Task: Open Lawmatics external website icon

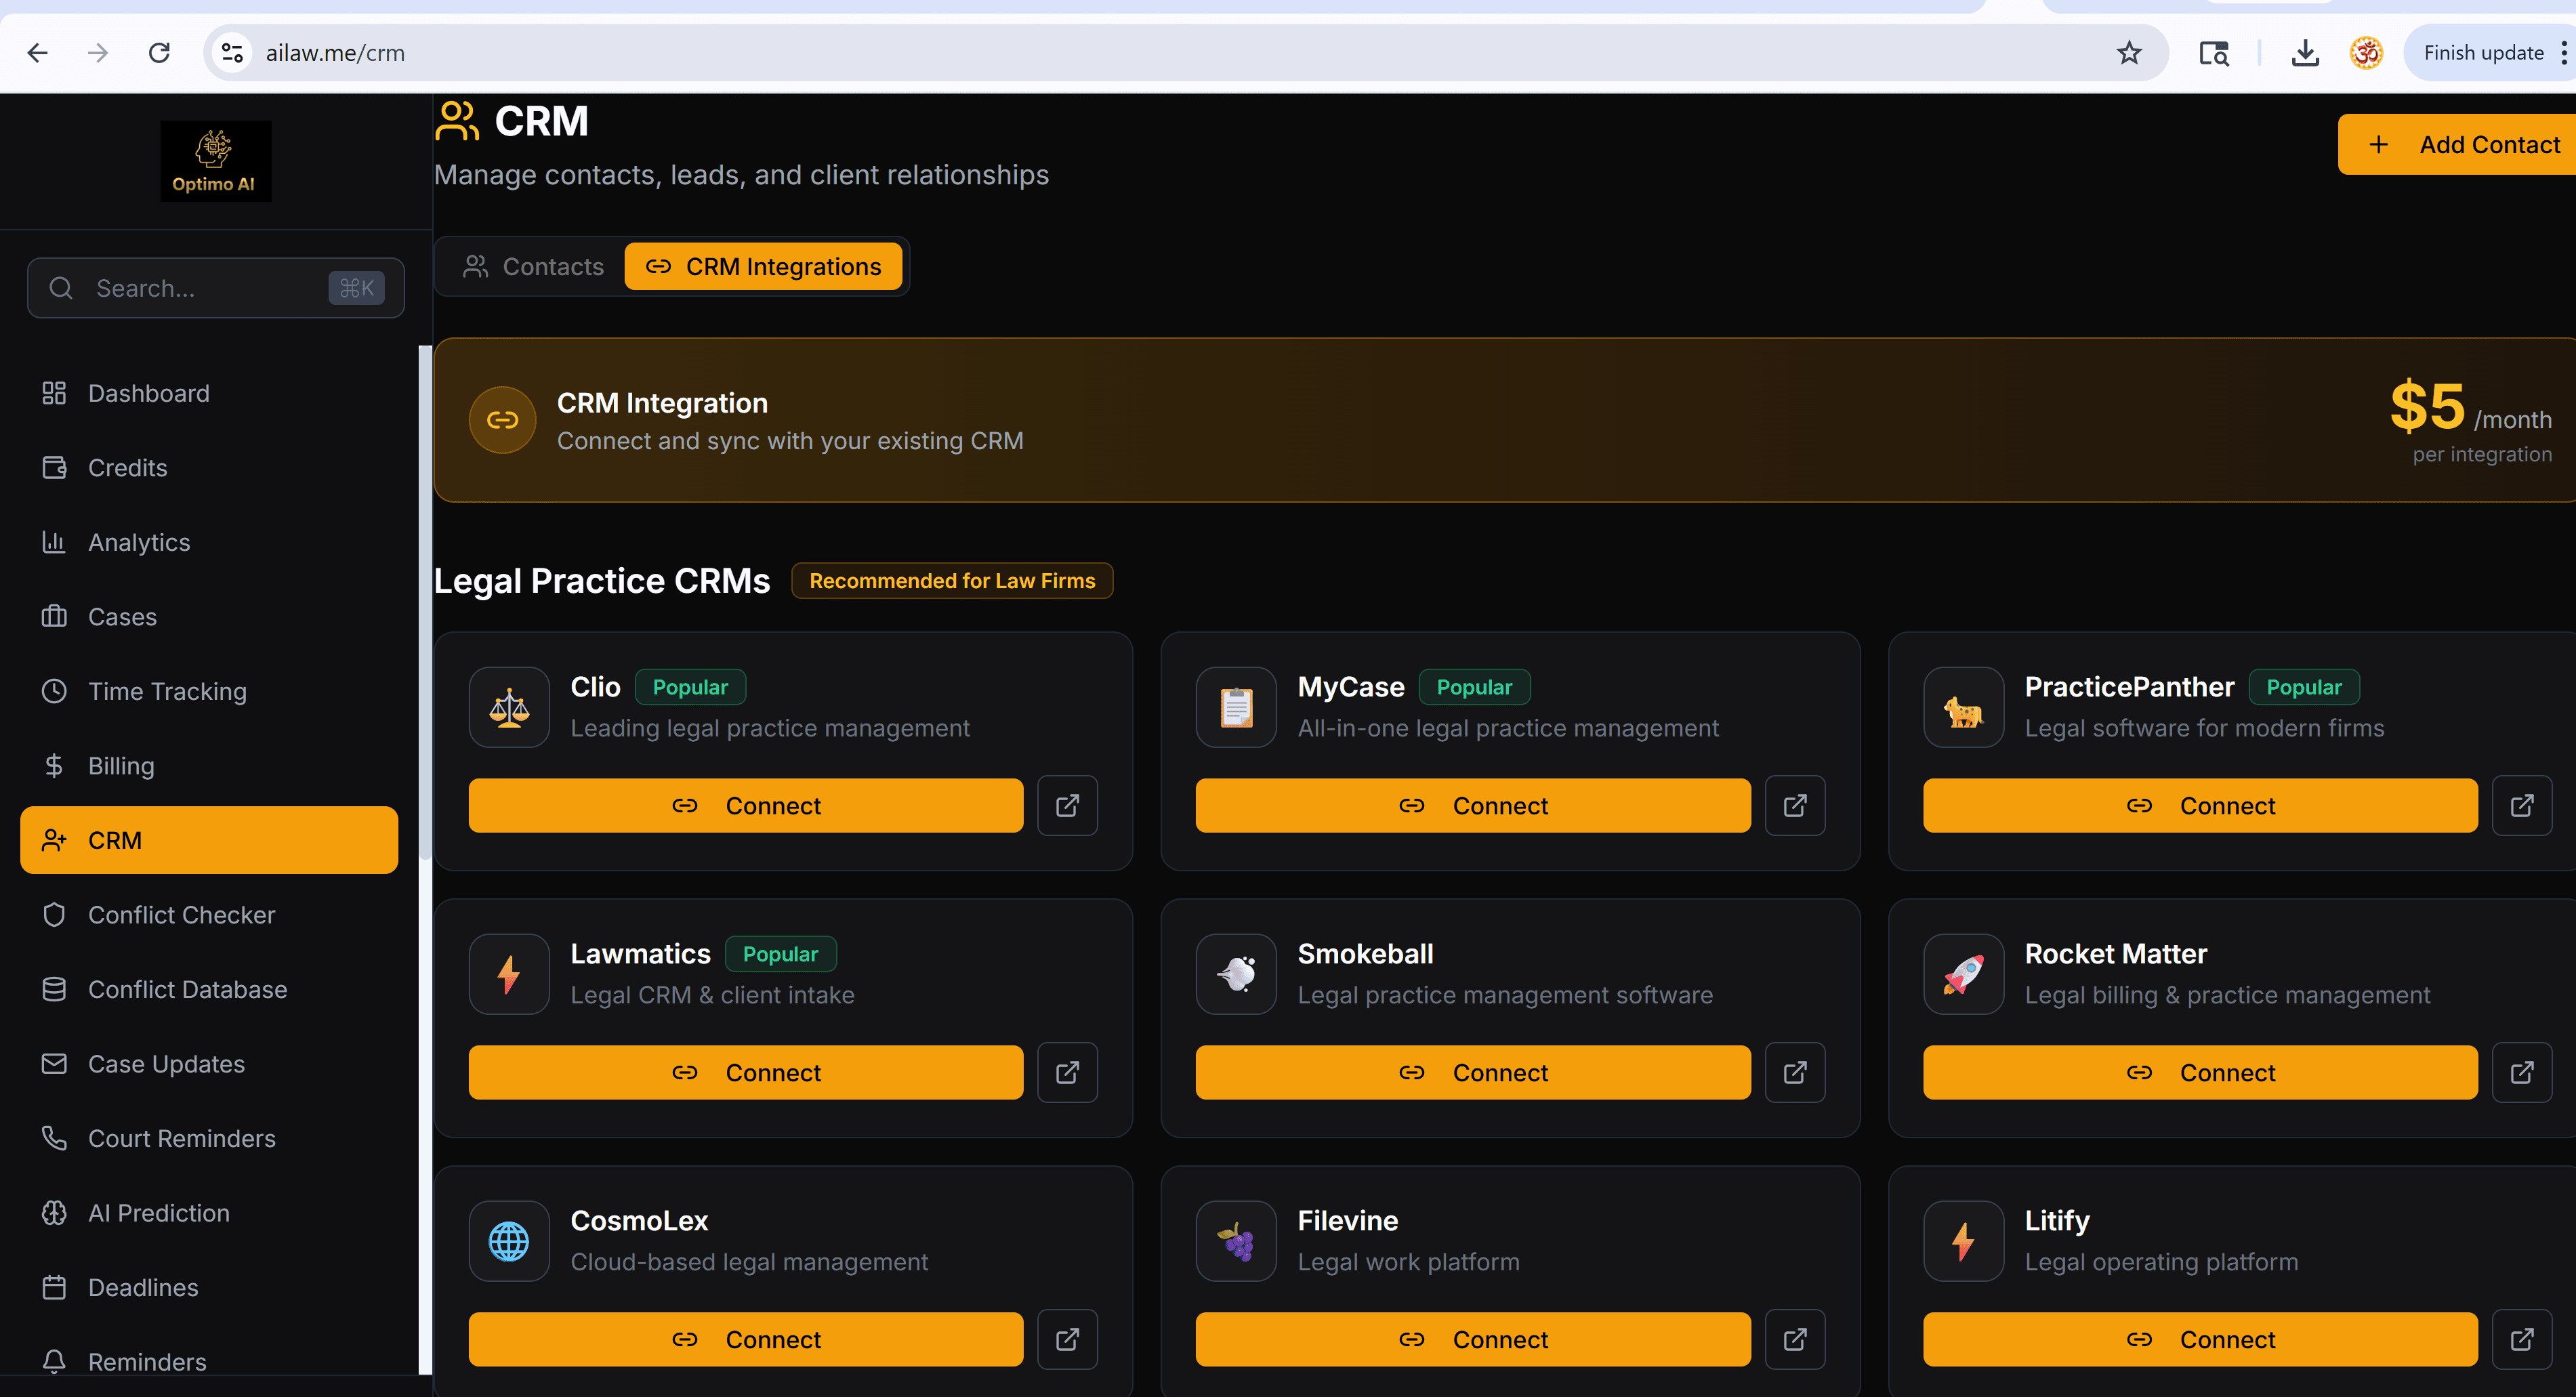Action: click(x=1067, y=1072)
